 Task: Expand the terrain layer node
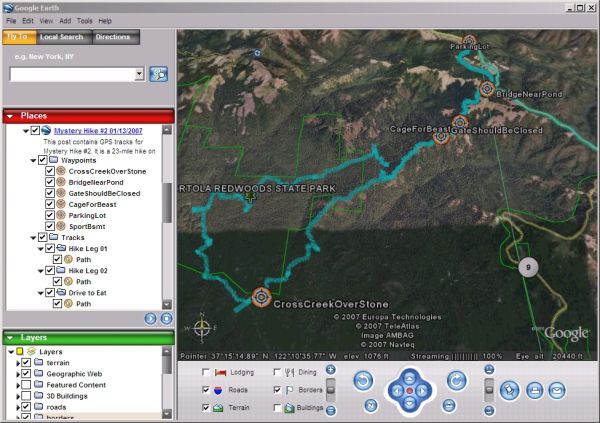click(18, 363)
